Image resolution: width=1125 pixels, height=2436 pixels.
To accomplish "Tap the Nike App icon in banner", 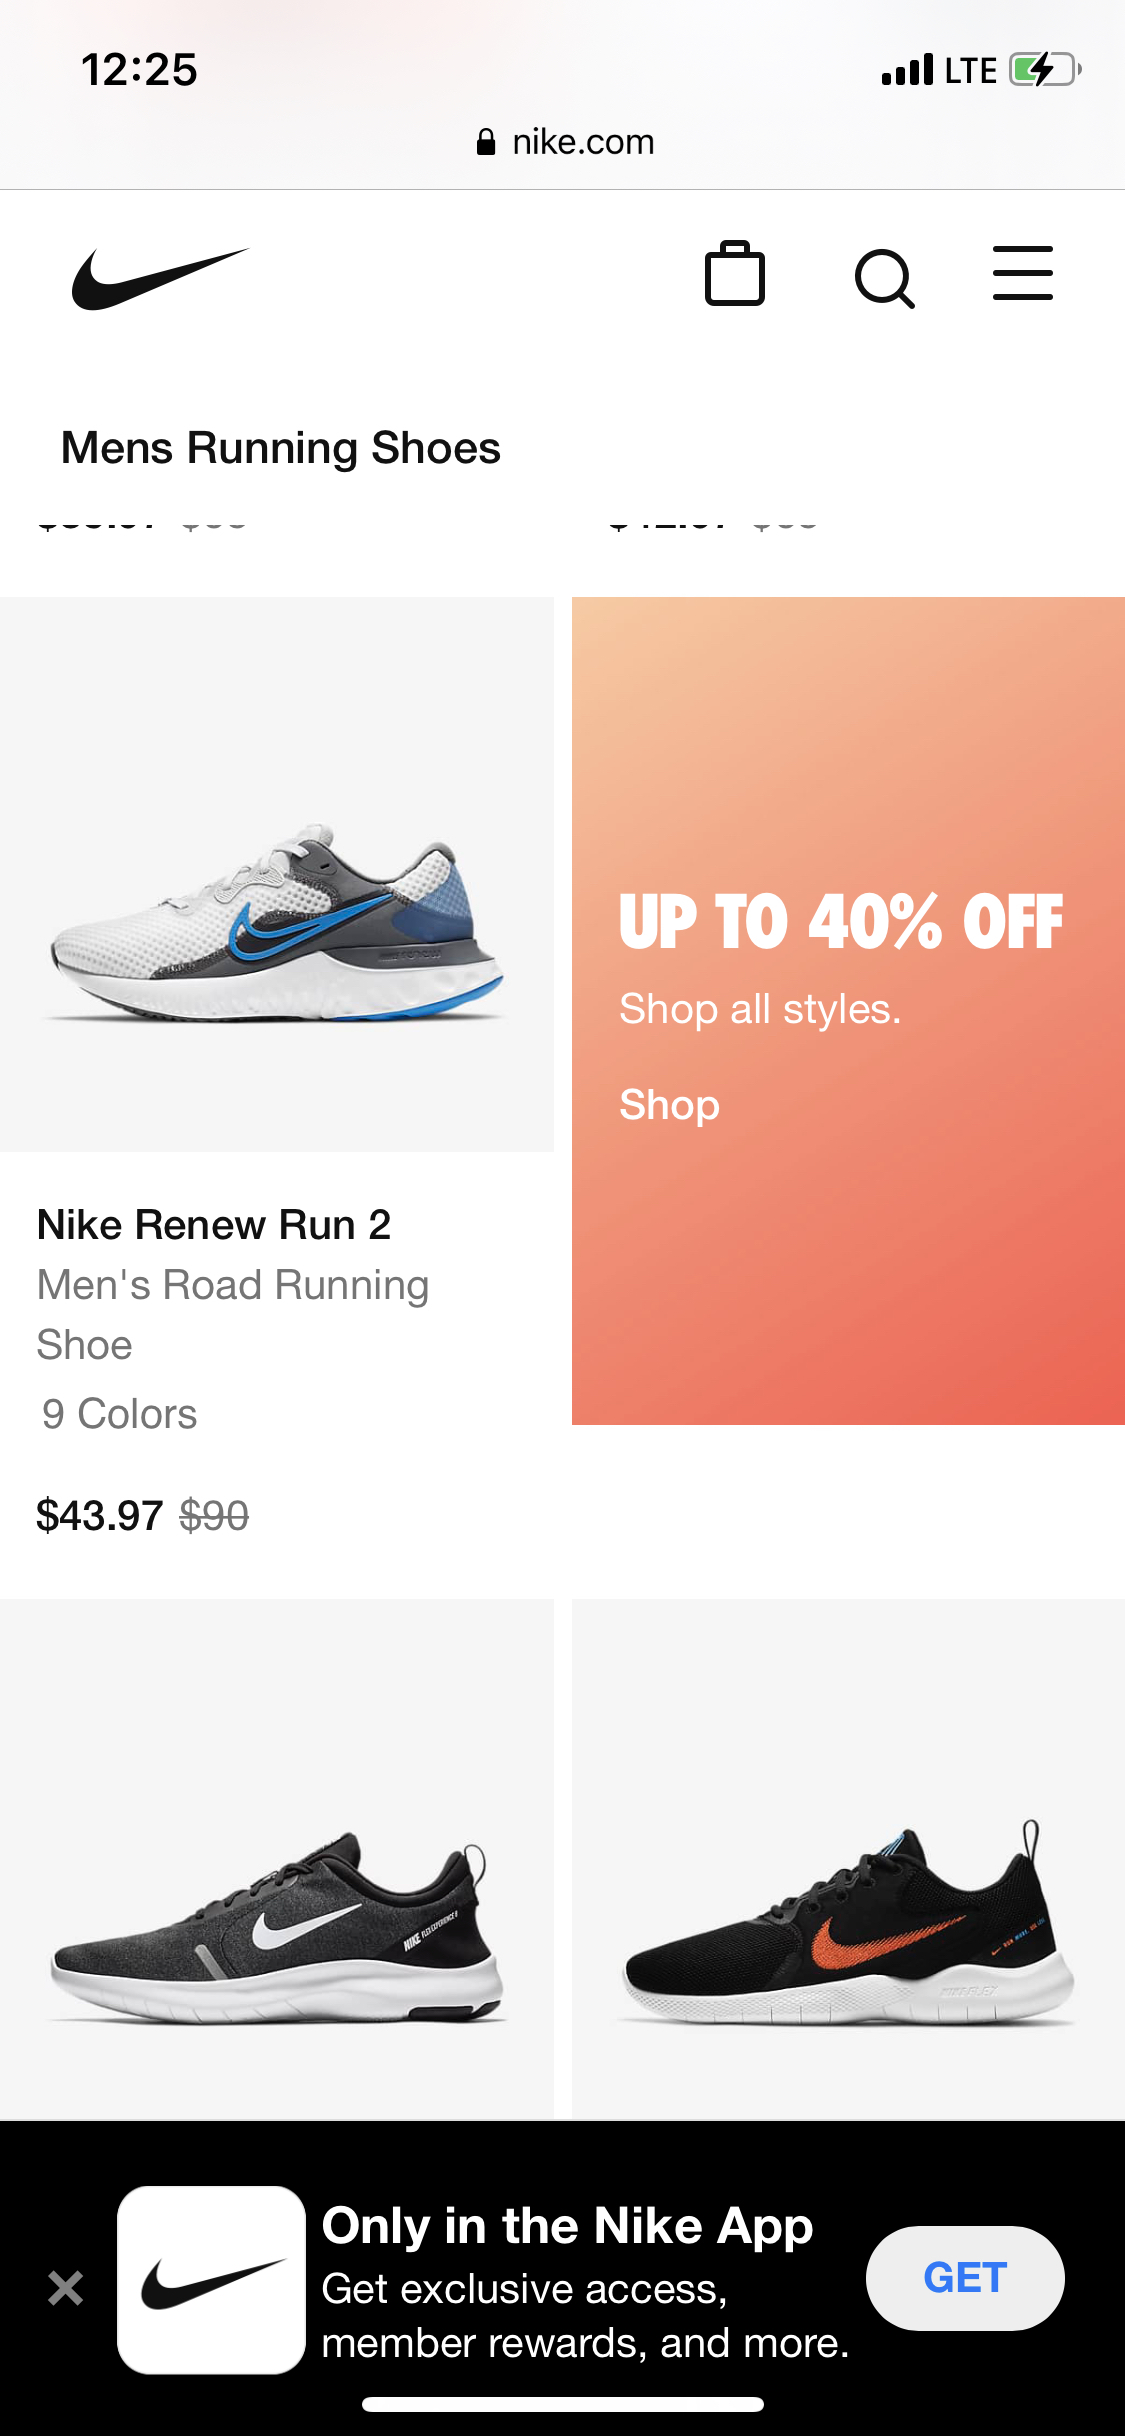I will click(211, 2280).
